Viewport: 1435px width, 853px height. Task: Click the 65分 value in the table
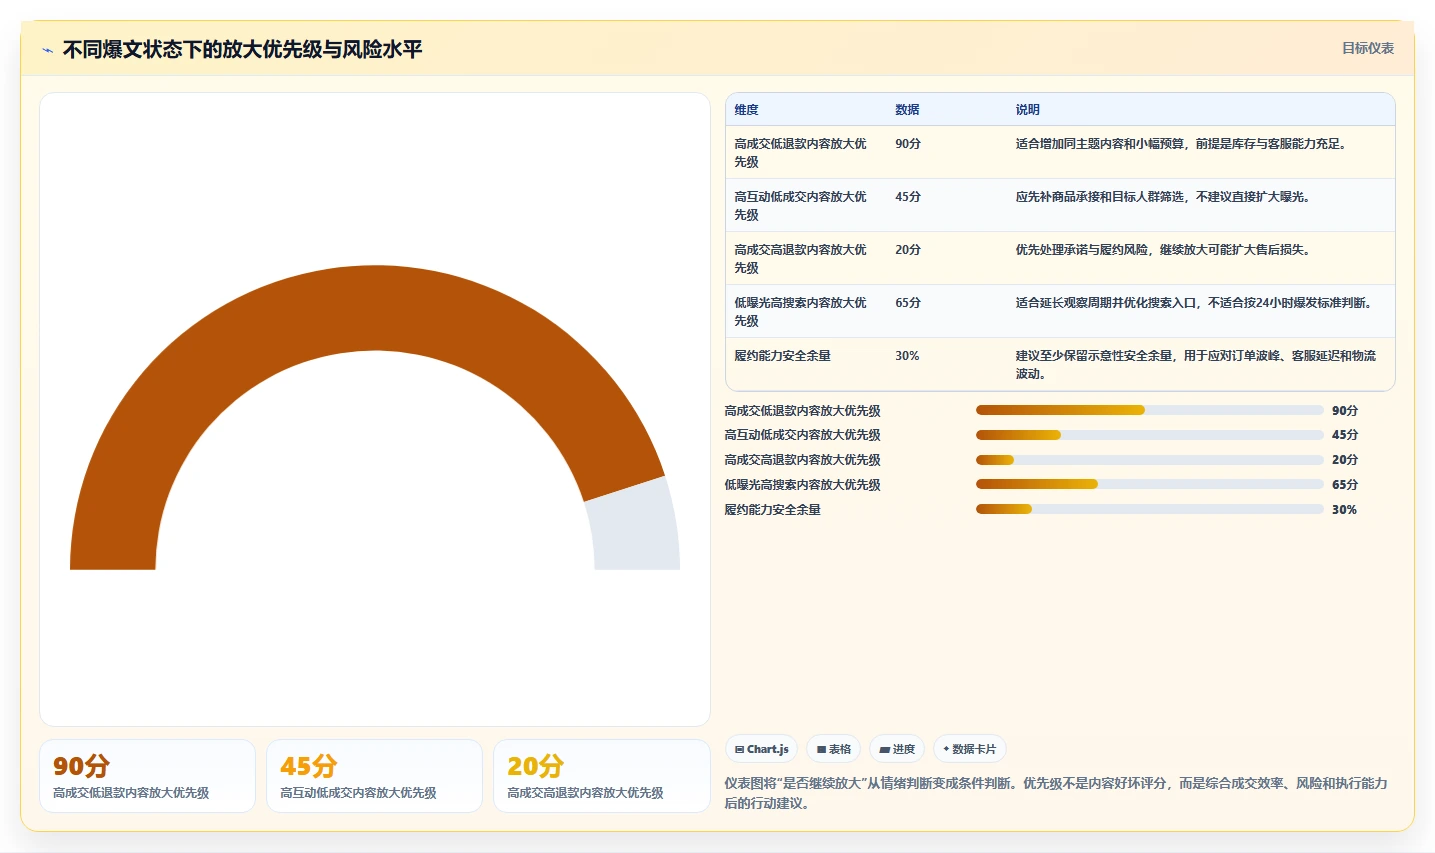coord(908,303)
